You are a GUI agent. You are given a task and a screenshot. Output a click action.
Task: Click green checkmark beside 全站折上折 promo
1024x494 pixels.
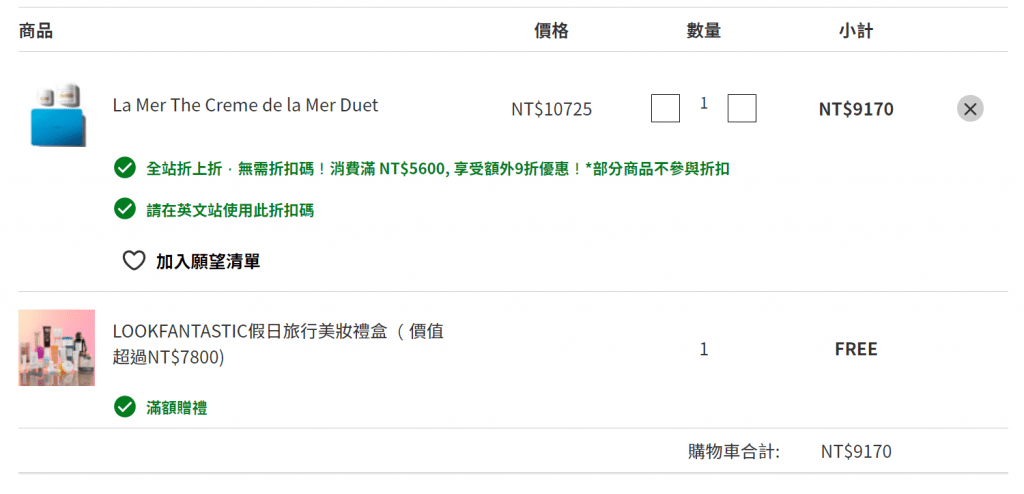coord(125,168)
